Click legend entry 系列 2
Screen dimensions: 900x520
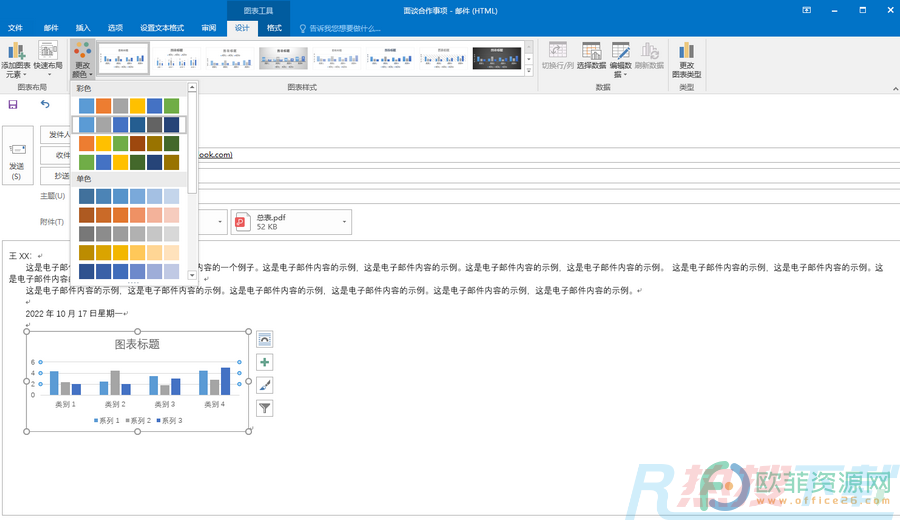click(x=138, y=421)
